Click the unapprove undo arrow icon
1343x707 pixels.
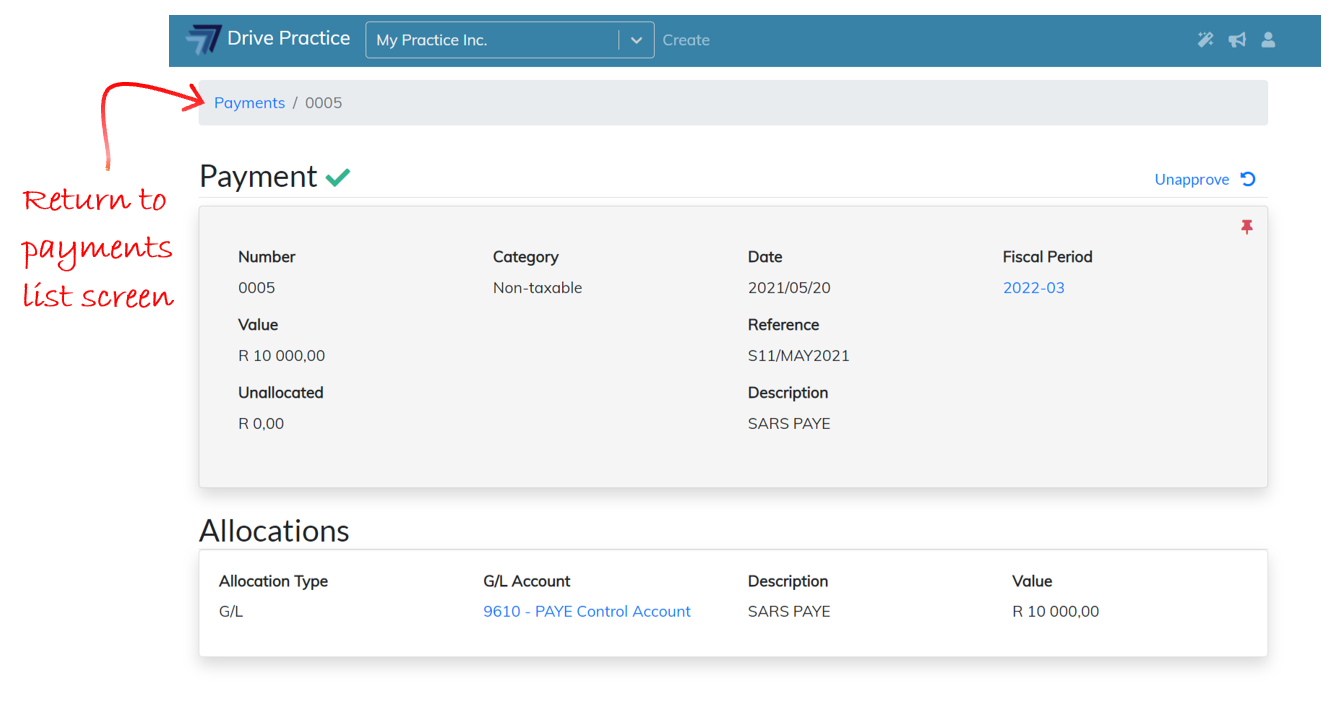1248,179
